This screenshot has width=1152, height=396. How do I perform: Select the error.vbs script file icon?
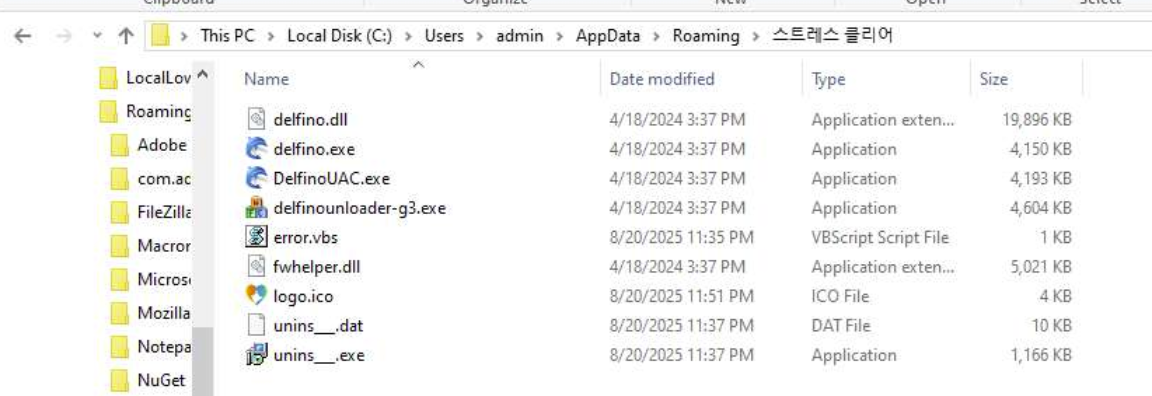click(x=256, y=237)
